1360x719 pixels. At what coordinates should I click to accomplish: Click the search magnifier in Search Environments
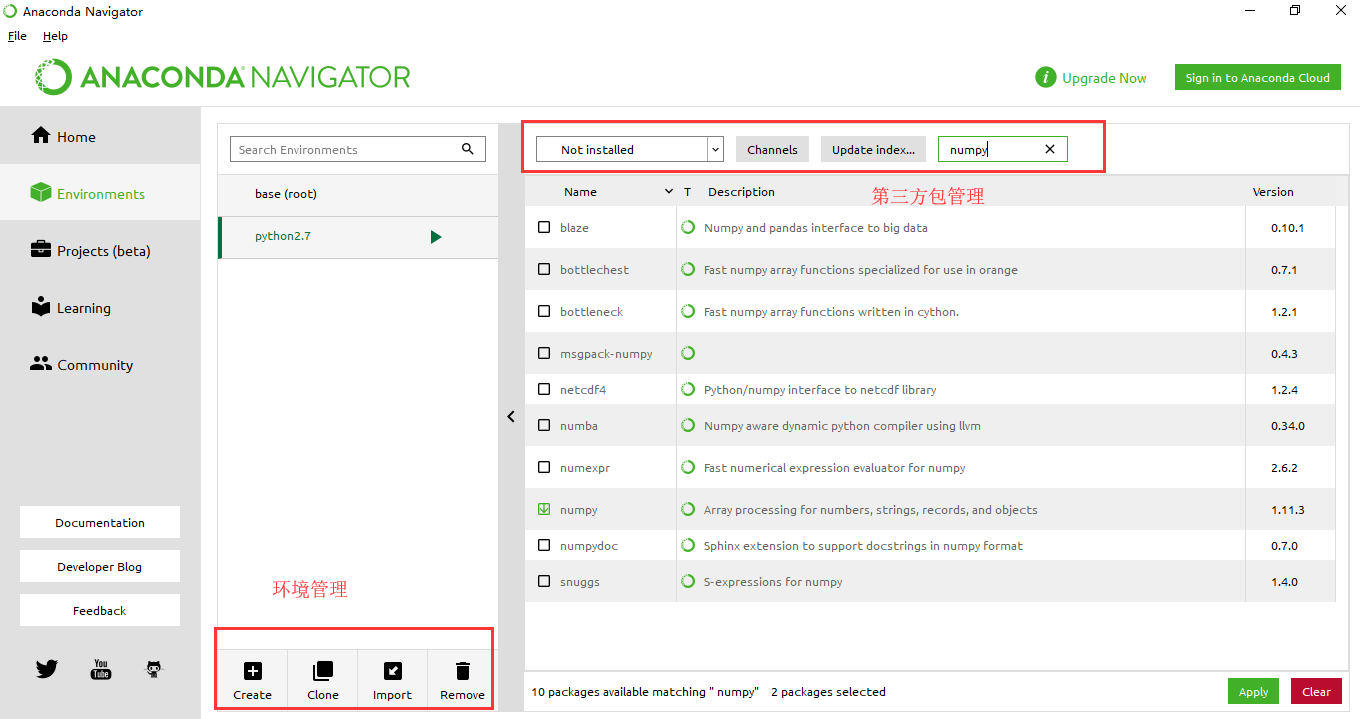468,149
